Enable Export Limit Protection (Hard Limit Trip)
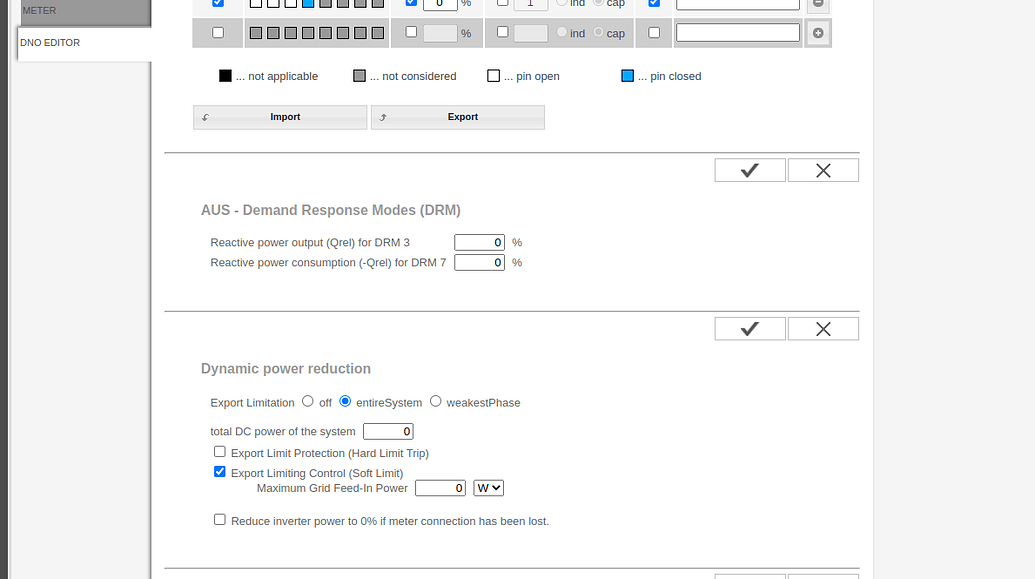This screenshot has width=1035, height=579. (219, 451)
